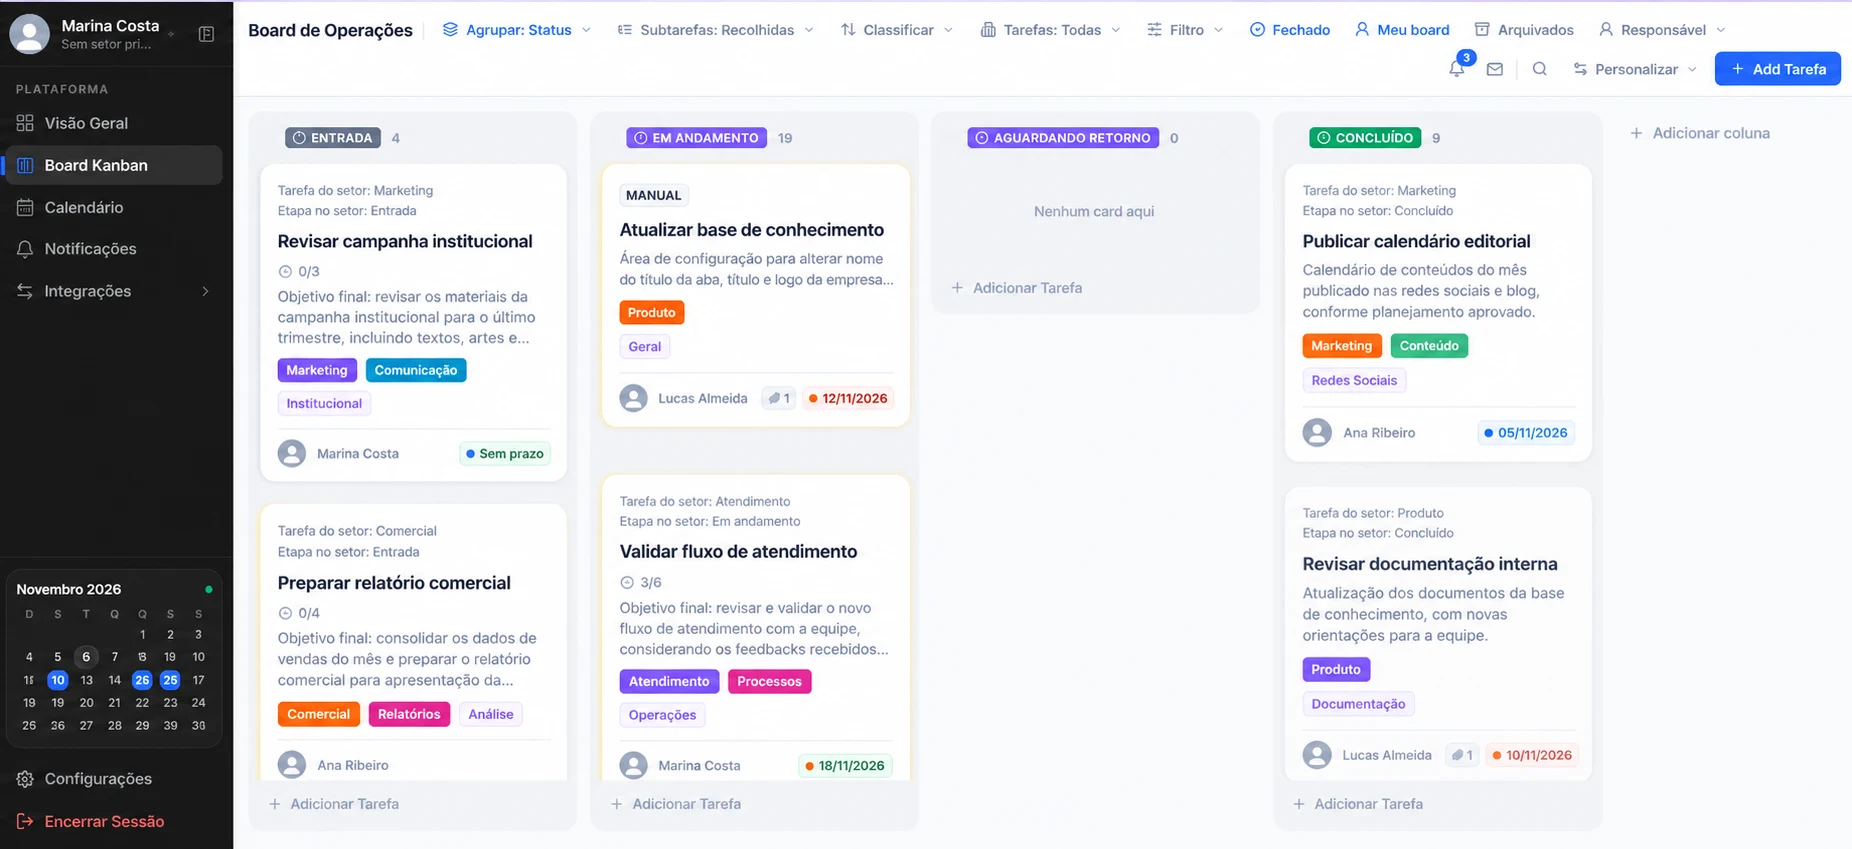This screenshot has width=1852, height=849.
Task: Click attachment badge on Revisar documentação card
Action: (1462, 755)
